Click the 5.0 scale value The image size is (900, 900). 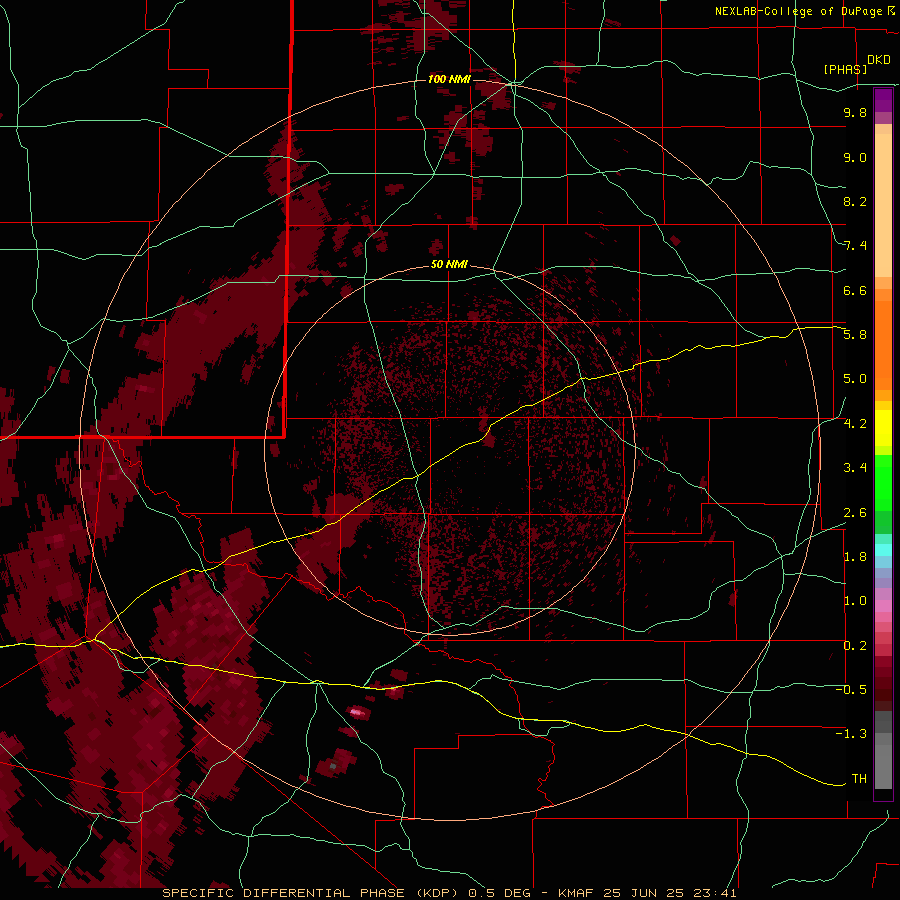[855, 379]
